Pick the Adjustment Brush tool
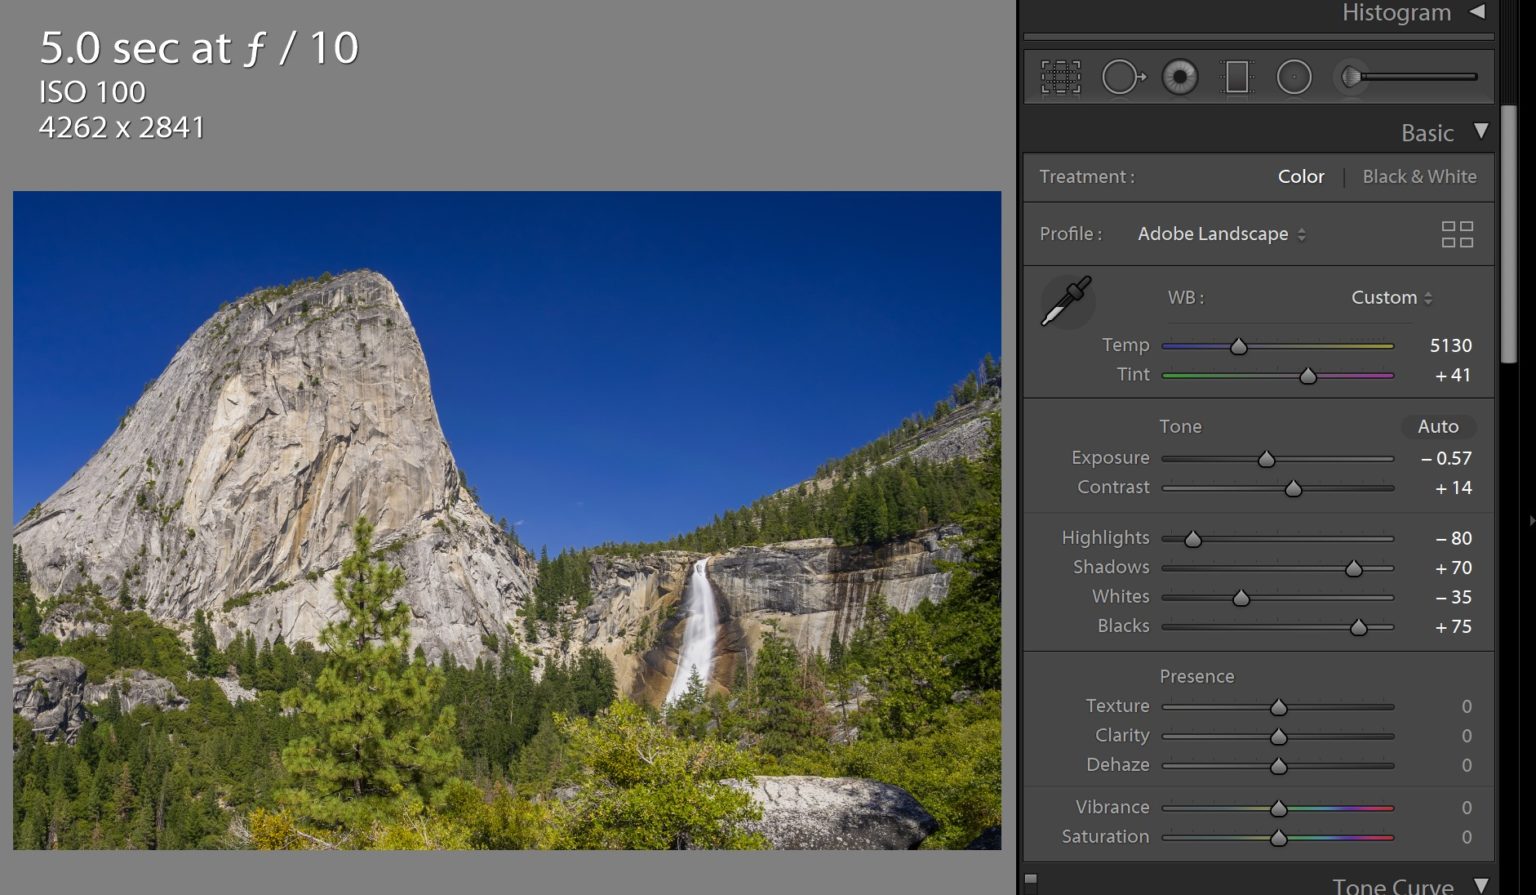Viewport: 1536px width, 895px height. (1352, 76)
